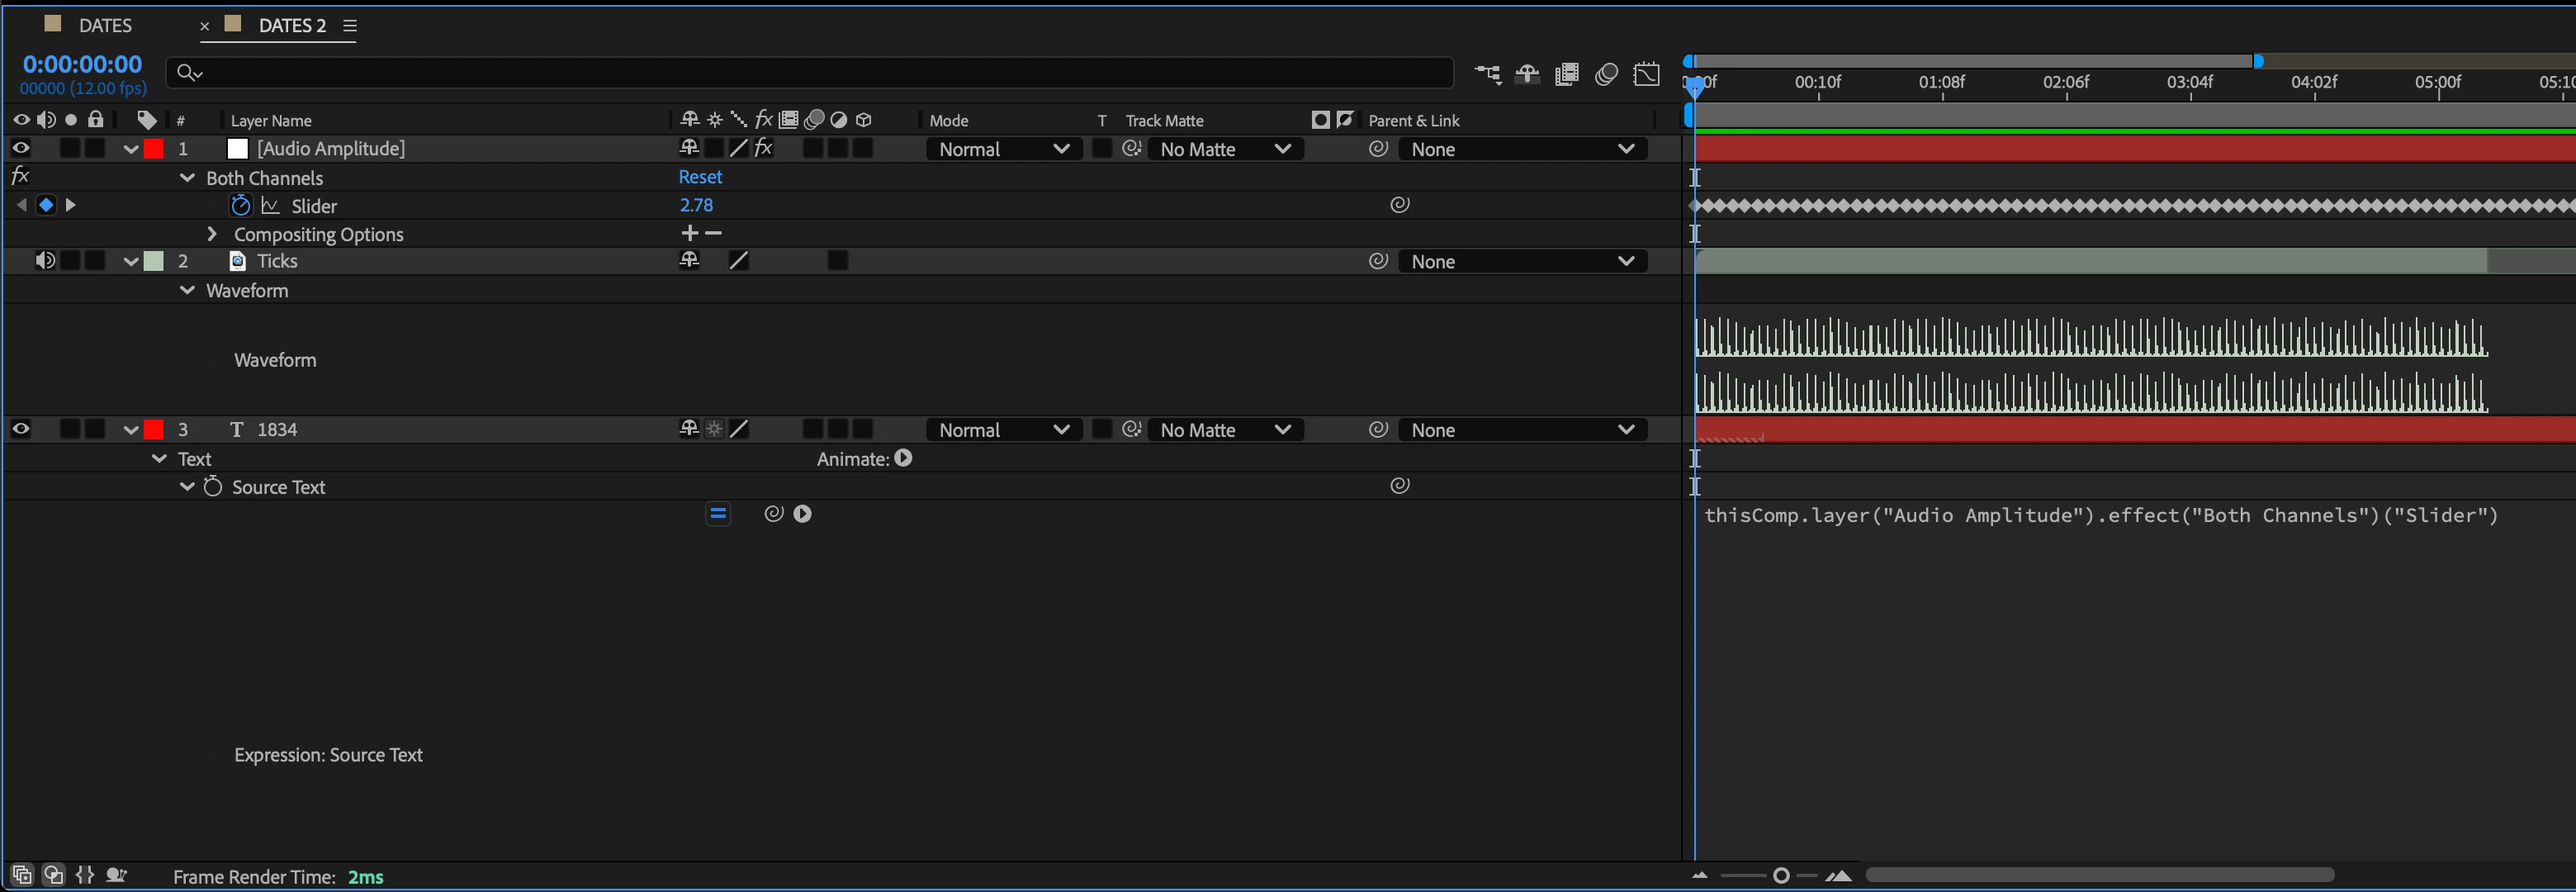Open the DATES 2 panel menu
Viewport: 2576px width, 892px height.
click(350, 26)
